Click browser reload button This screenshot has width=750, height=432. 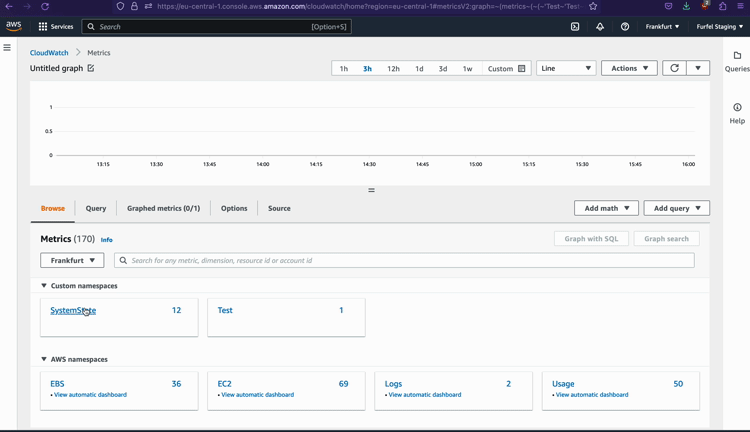coord(45,6)
